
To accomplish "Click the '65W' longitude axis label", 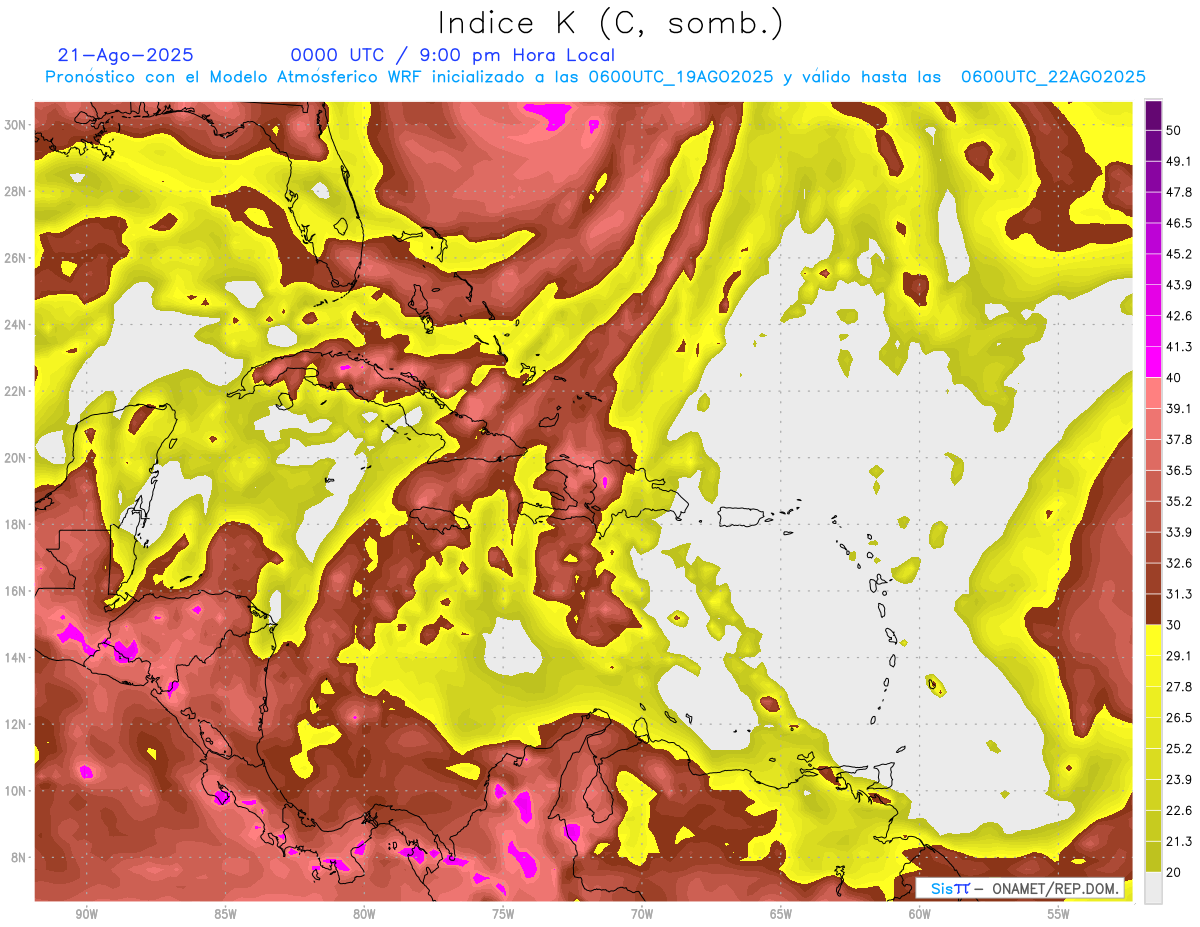I will click(x=781, y=915).
